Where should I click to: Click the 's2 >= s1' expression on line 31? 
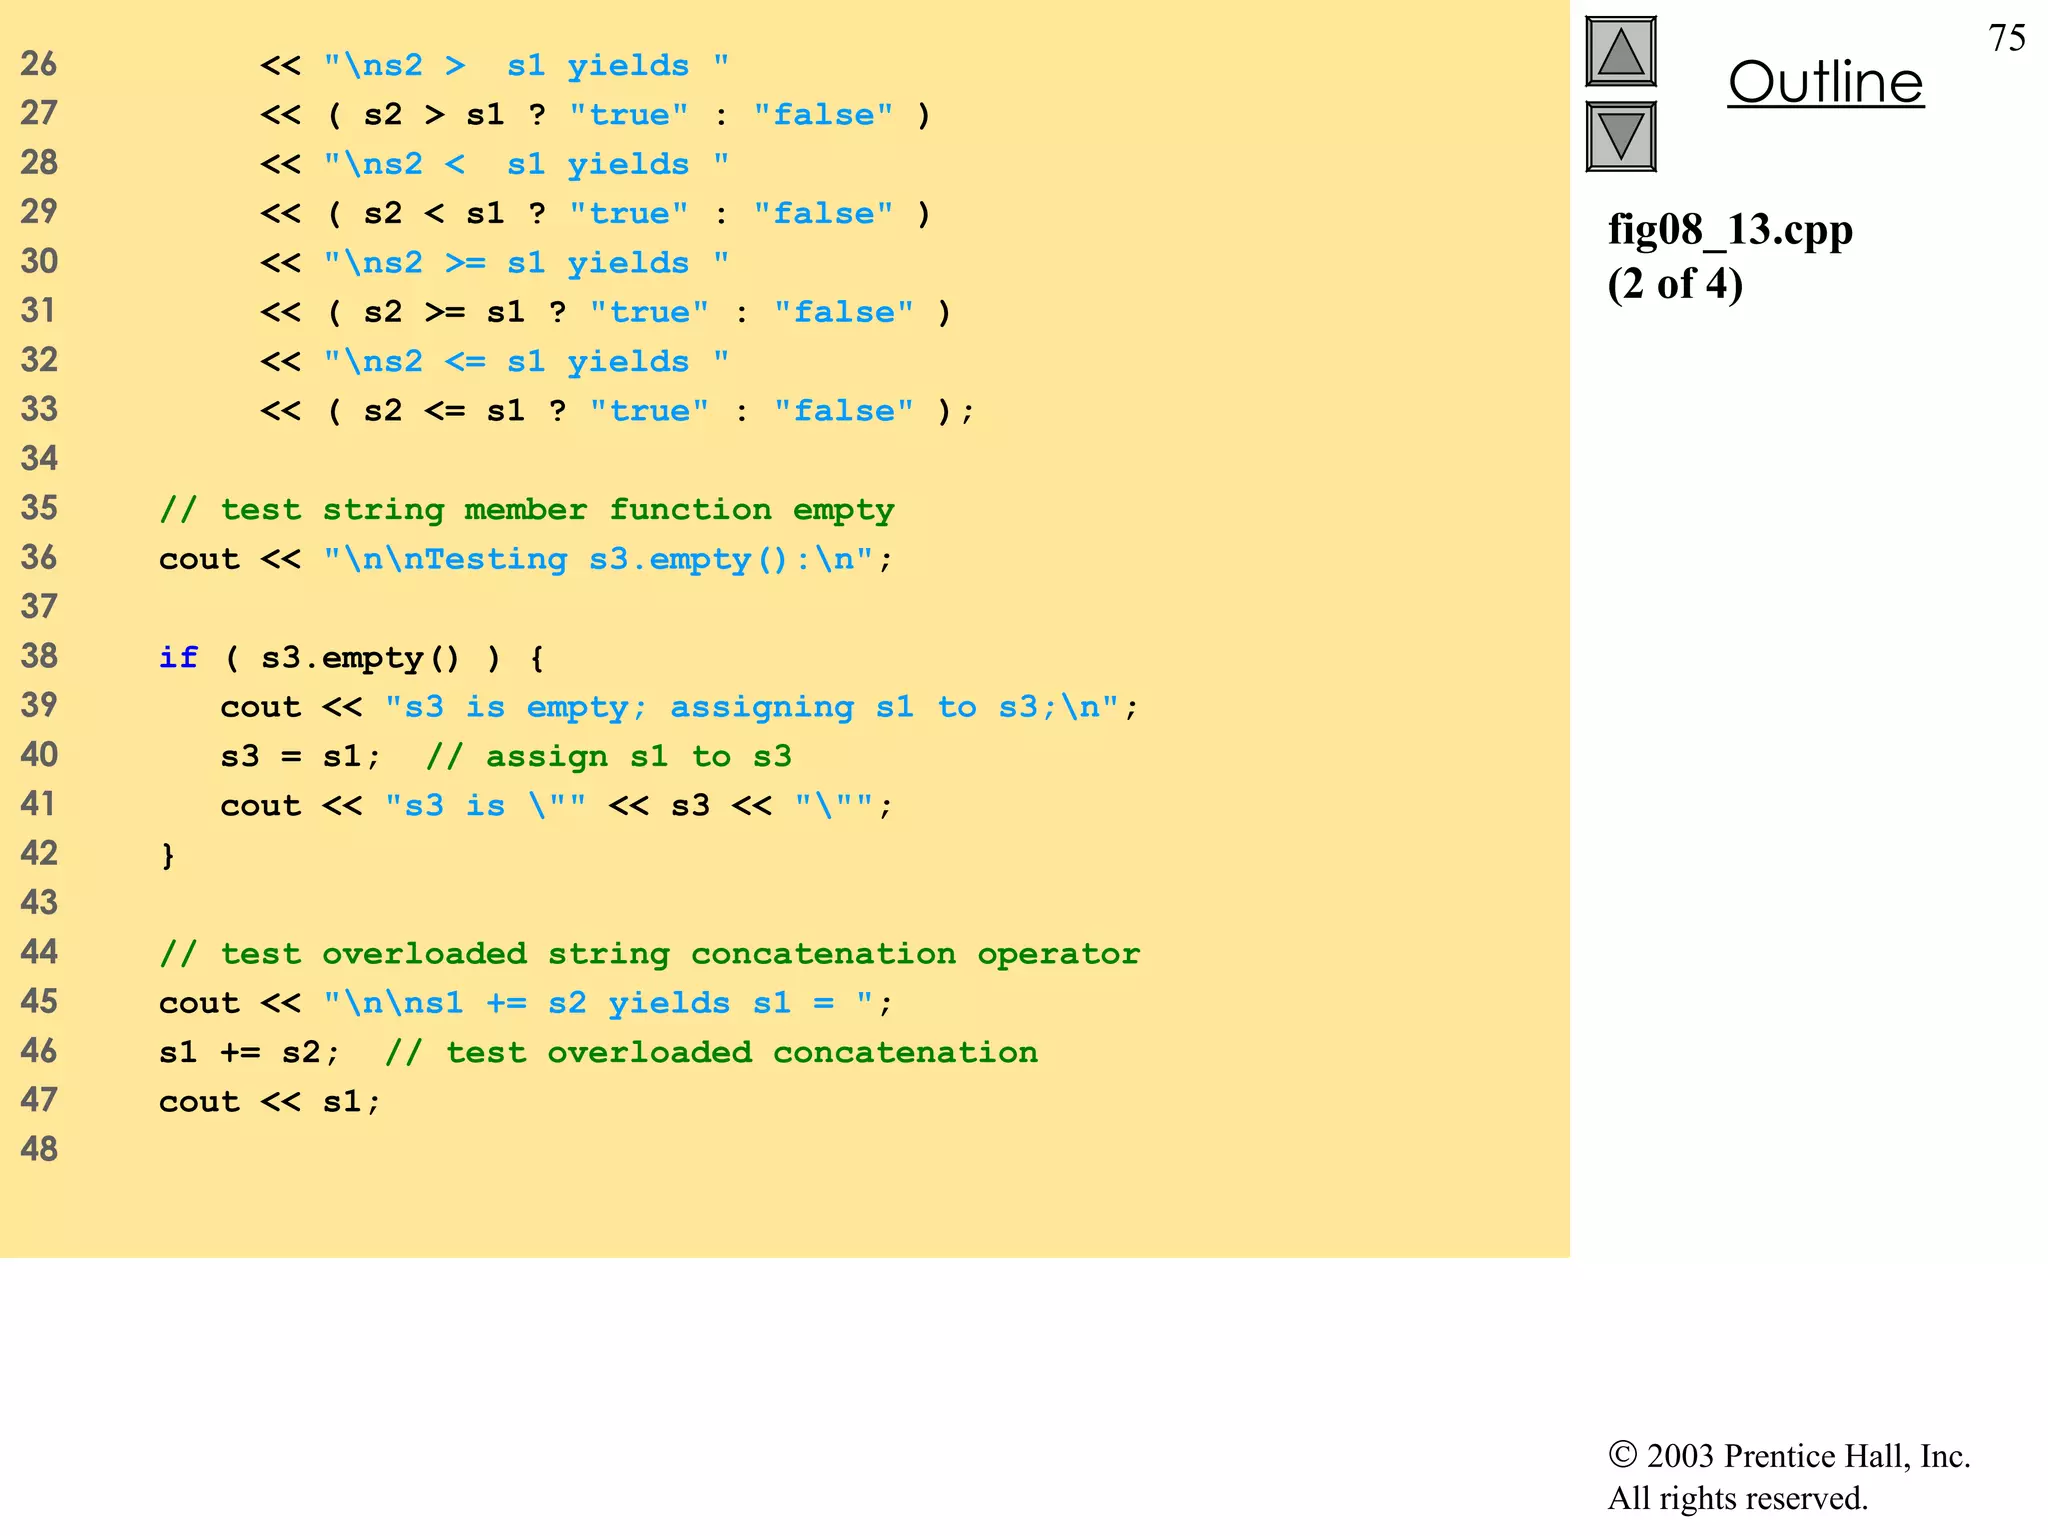[x=444, y=312]
